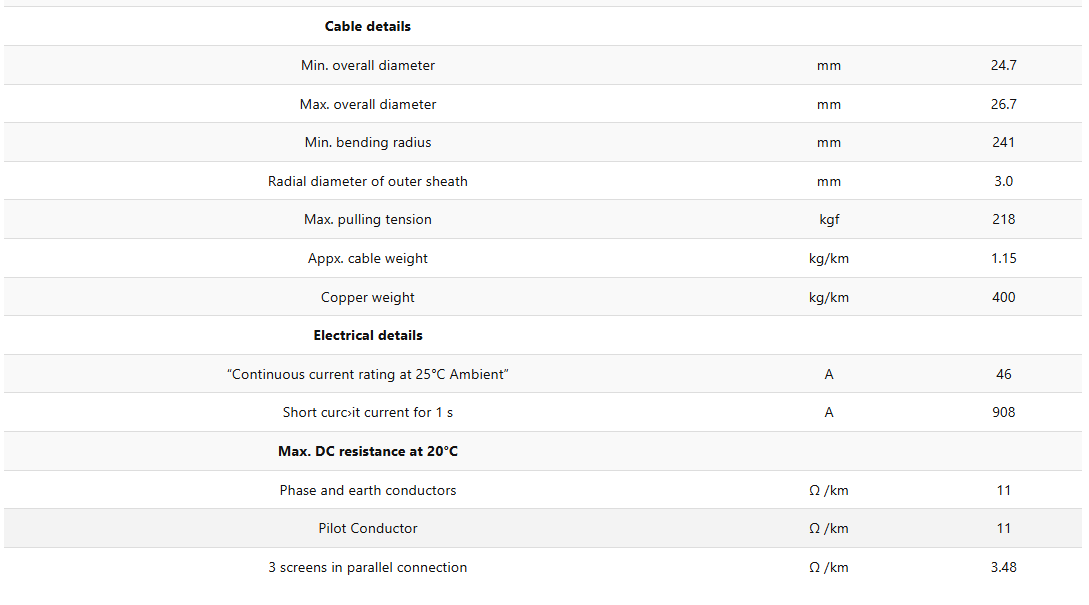Image resolution: width=1089 pixels, height=605 pixels.
Task: Select the kgf unit cell
Action: coord(829,219)
